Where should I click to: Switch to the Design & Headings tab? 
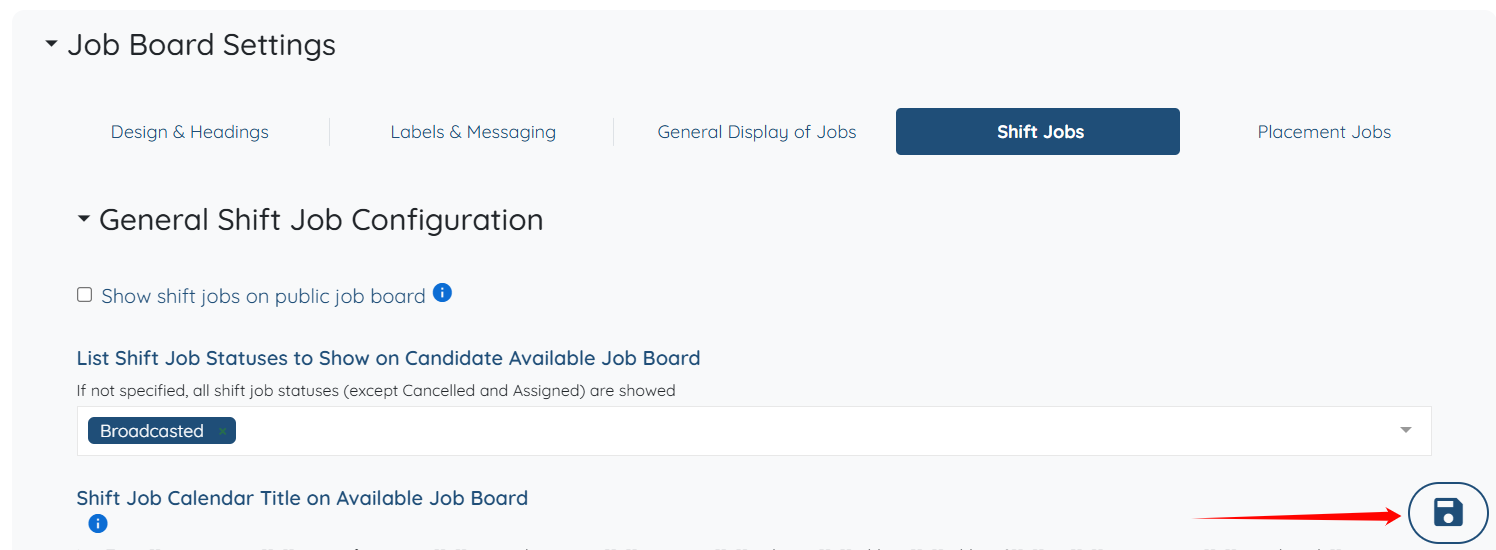click(190, 132)
